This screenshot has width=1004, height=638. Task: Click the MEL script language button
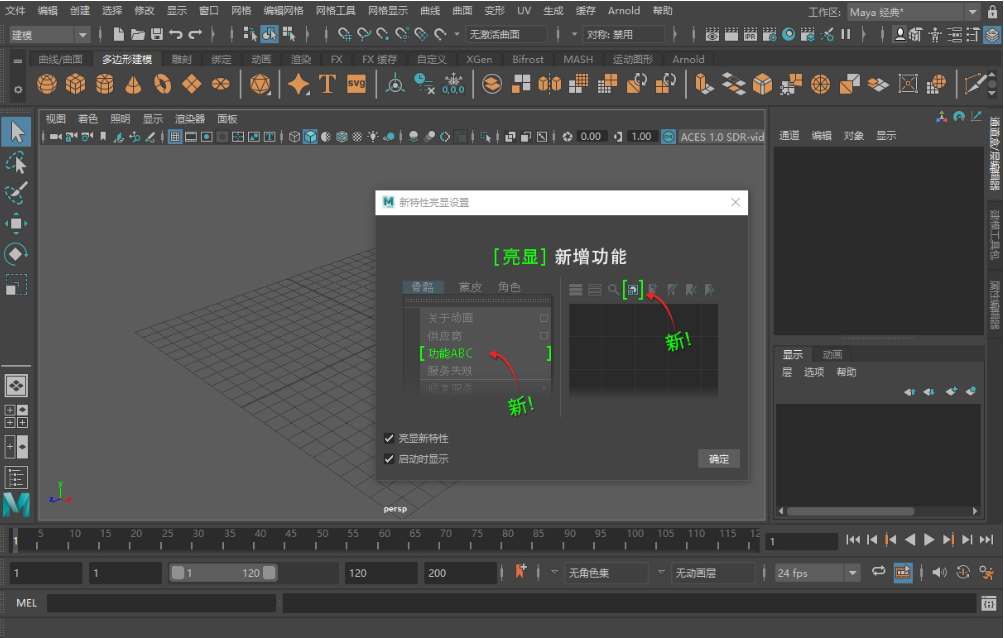click(x=26, y=603)
